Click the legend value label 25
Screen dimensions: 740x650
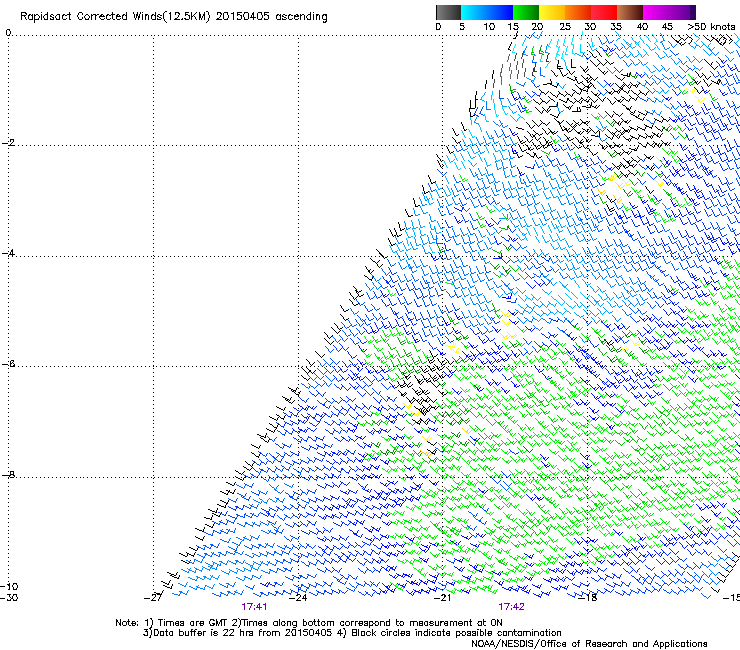565,27
